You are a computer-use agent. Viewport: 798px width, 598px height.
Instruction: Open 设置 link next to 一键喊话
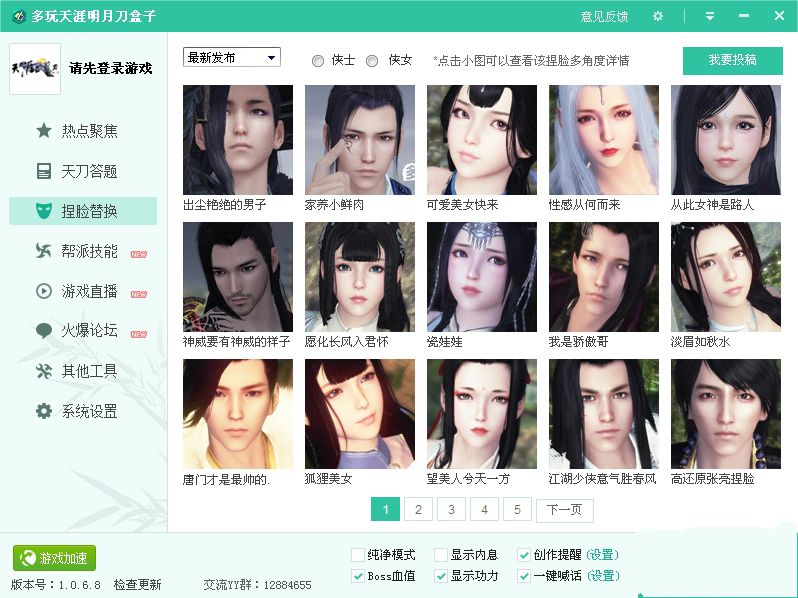tap(603, 576)
